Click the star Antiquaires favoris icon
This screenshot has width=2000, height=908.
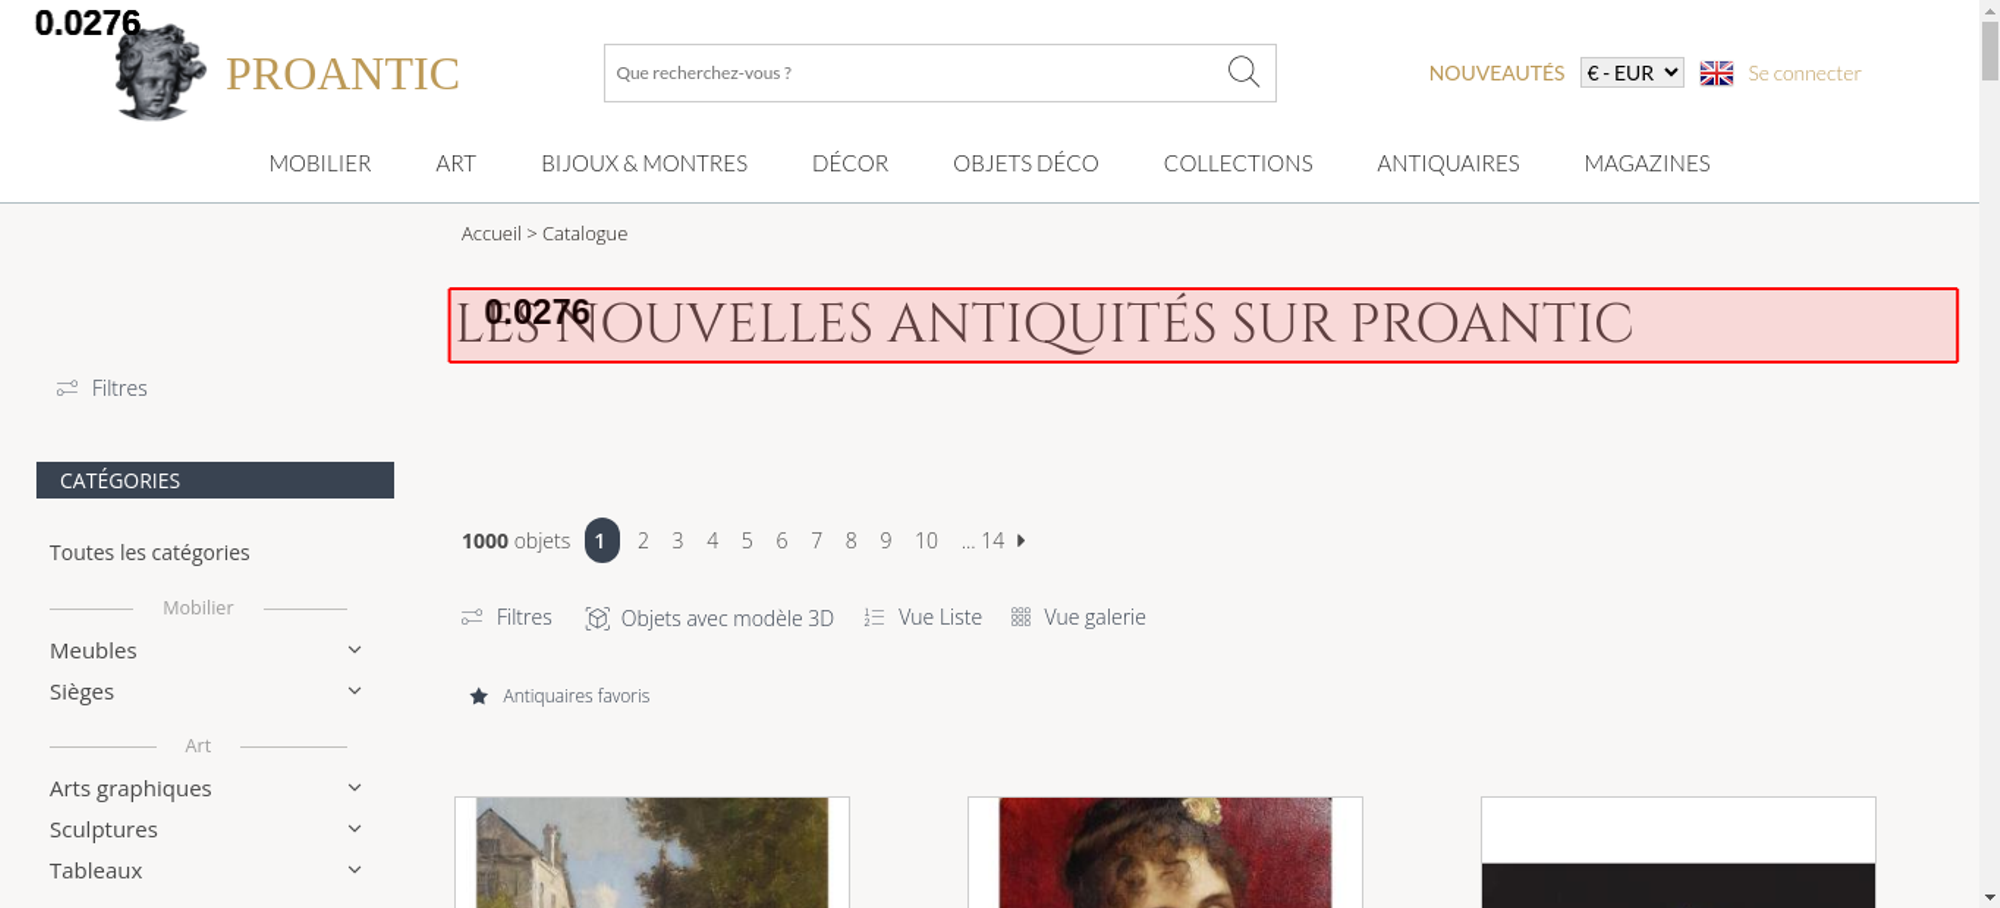pyautogui.click(x=479, y=696)
